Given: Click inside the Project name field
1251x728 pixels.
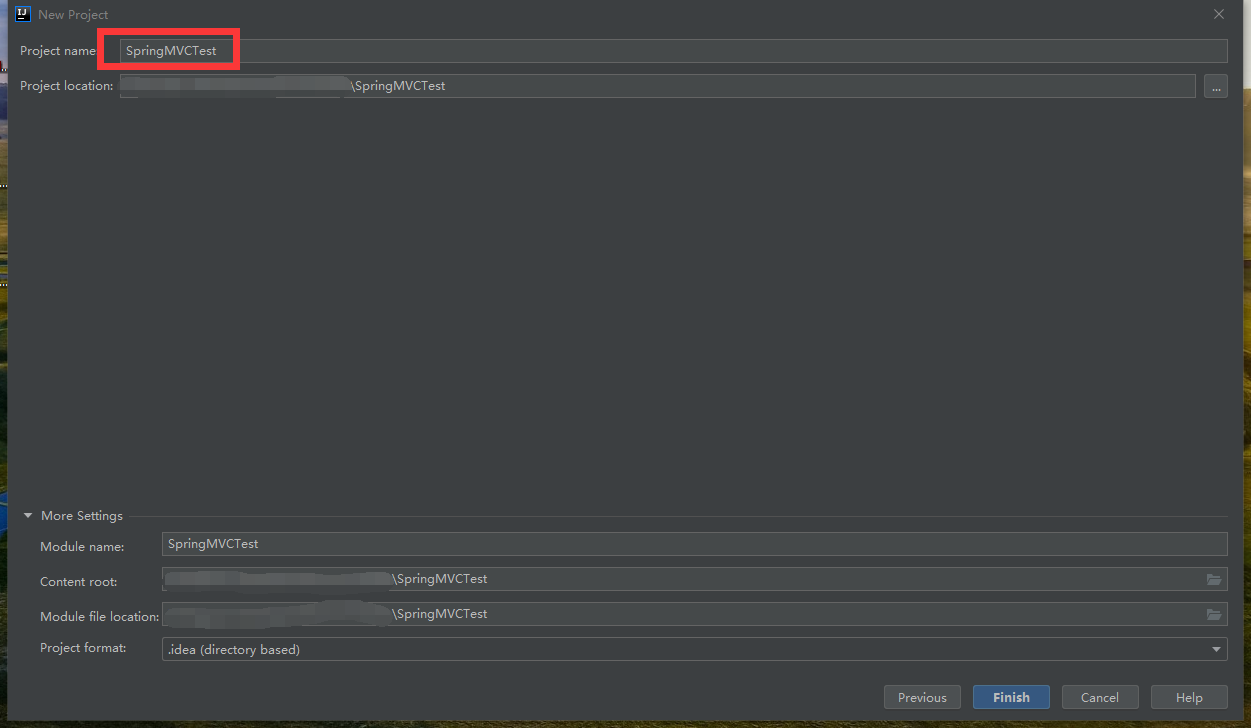Looking at the screenshot, I should [400, 50].
